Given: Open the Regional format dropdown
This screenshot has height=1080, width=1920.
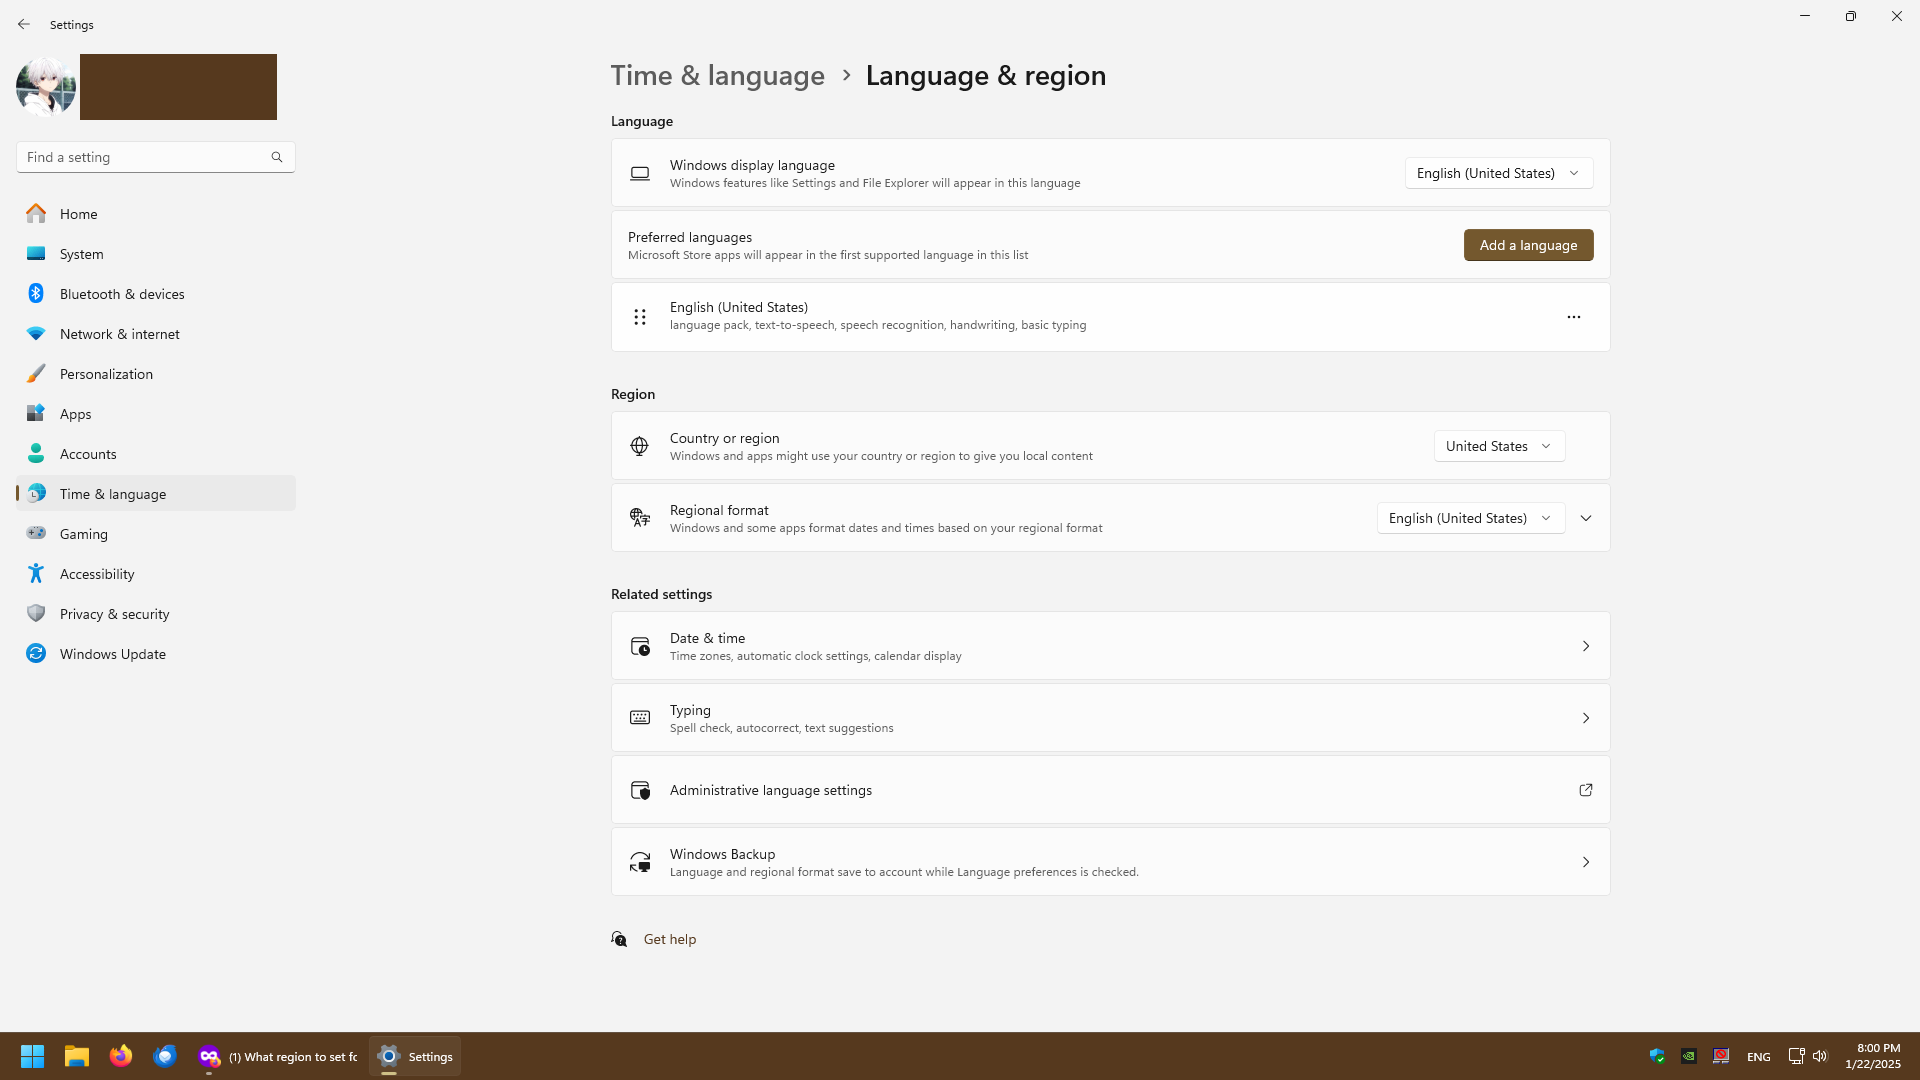Looking at the screenshot, I should tap(1470, 518).
